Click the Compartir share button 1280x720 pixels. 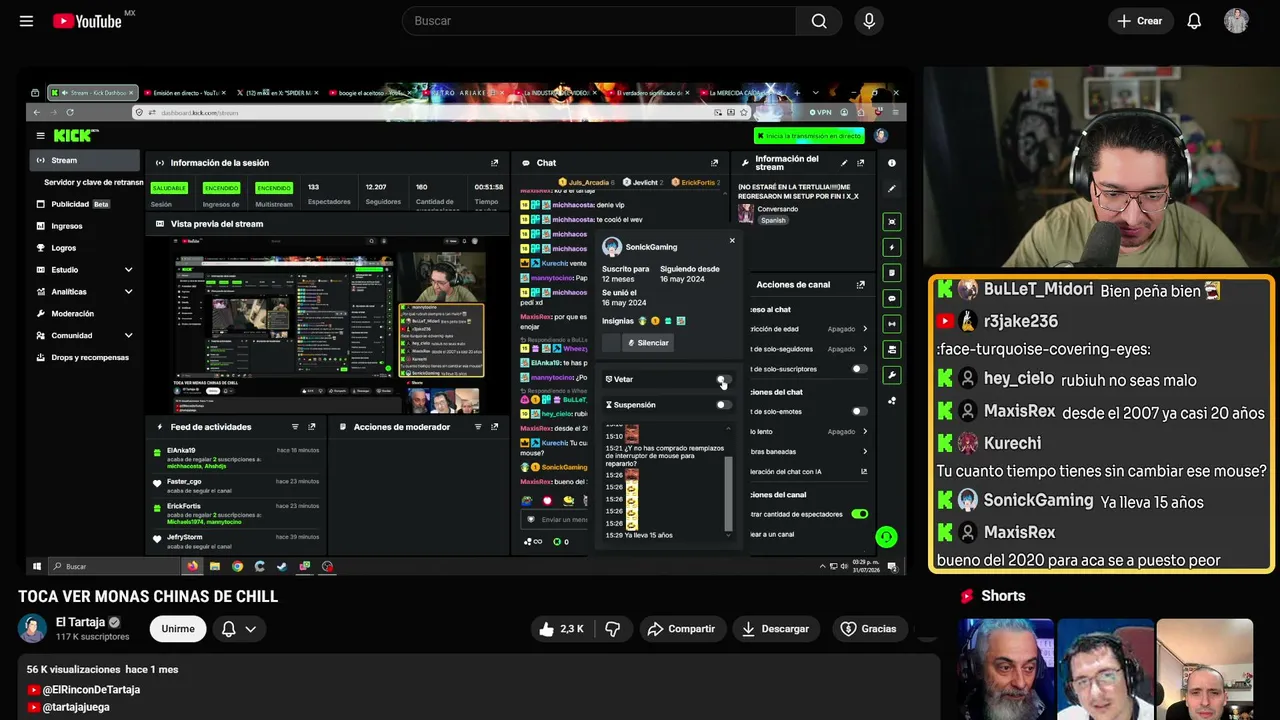pos(682,629)
